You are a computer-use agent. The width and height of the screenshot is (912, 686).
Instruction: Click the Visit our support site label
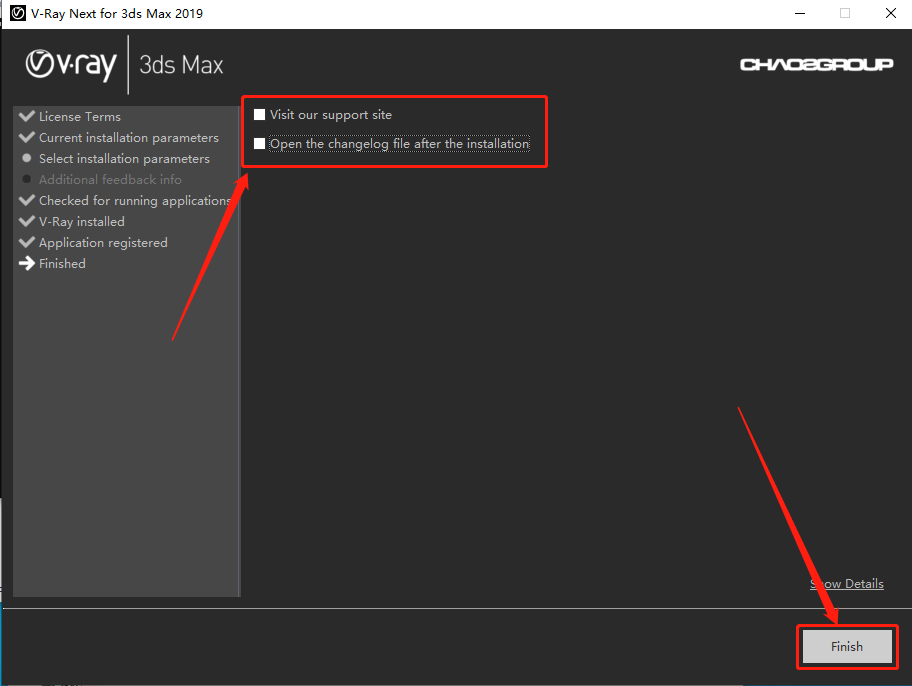tap(331, 115)
